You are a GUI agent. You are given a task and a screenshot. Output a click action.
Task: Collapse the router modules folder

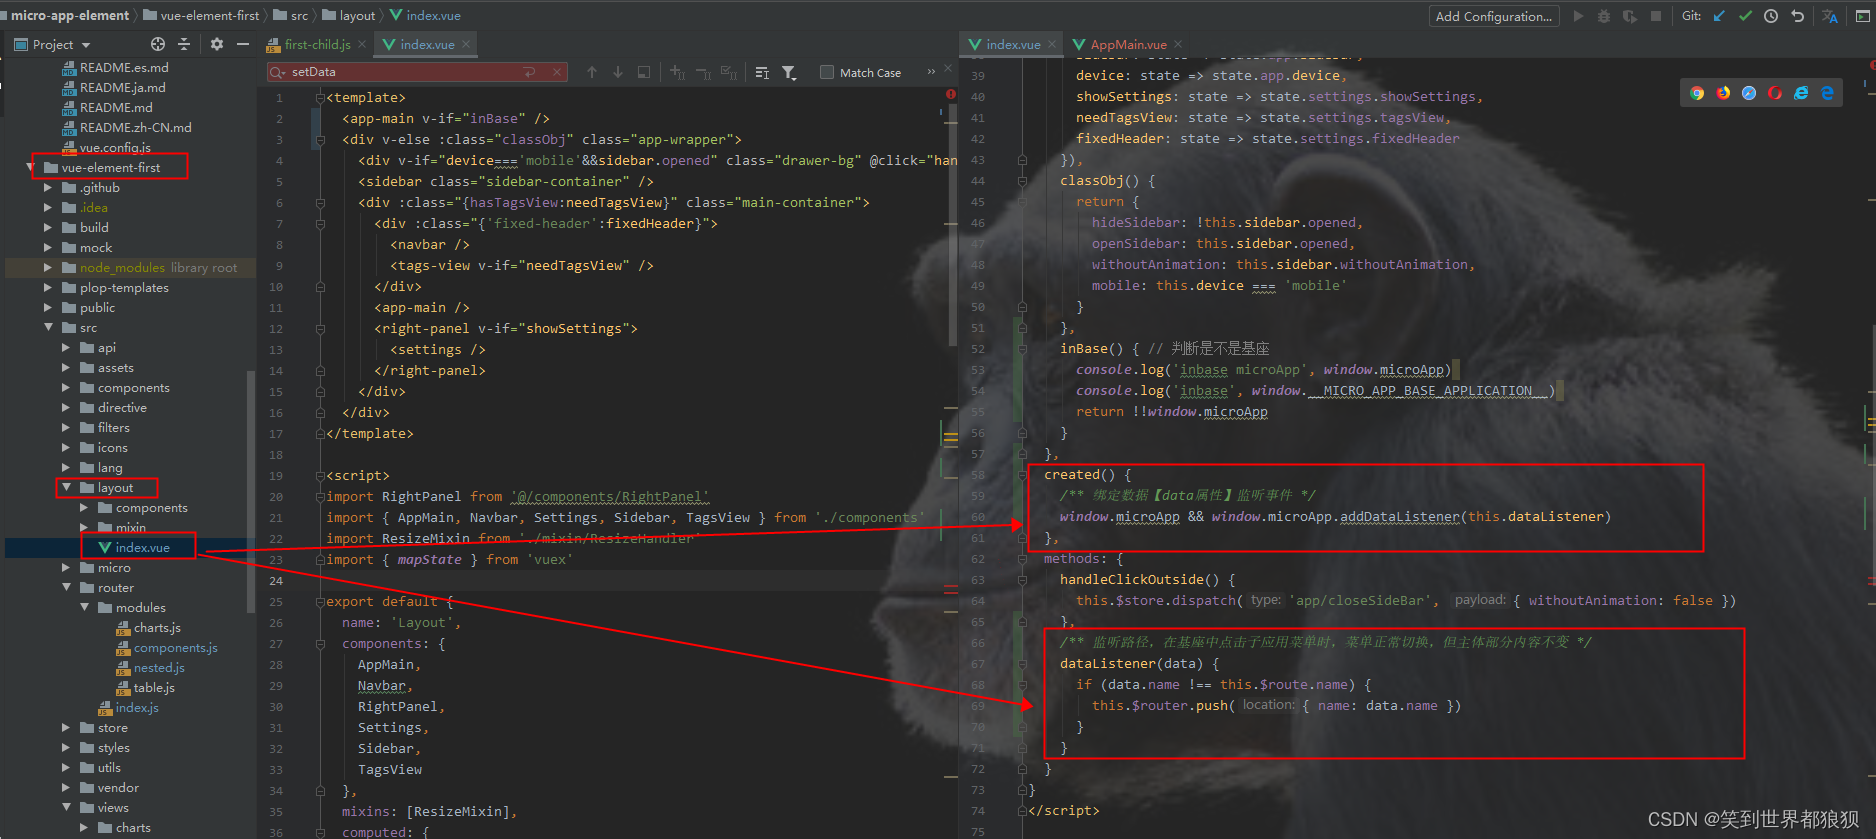coord(84,608)
